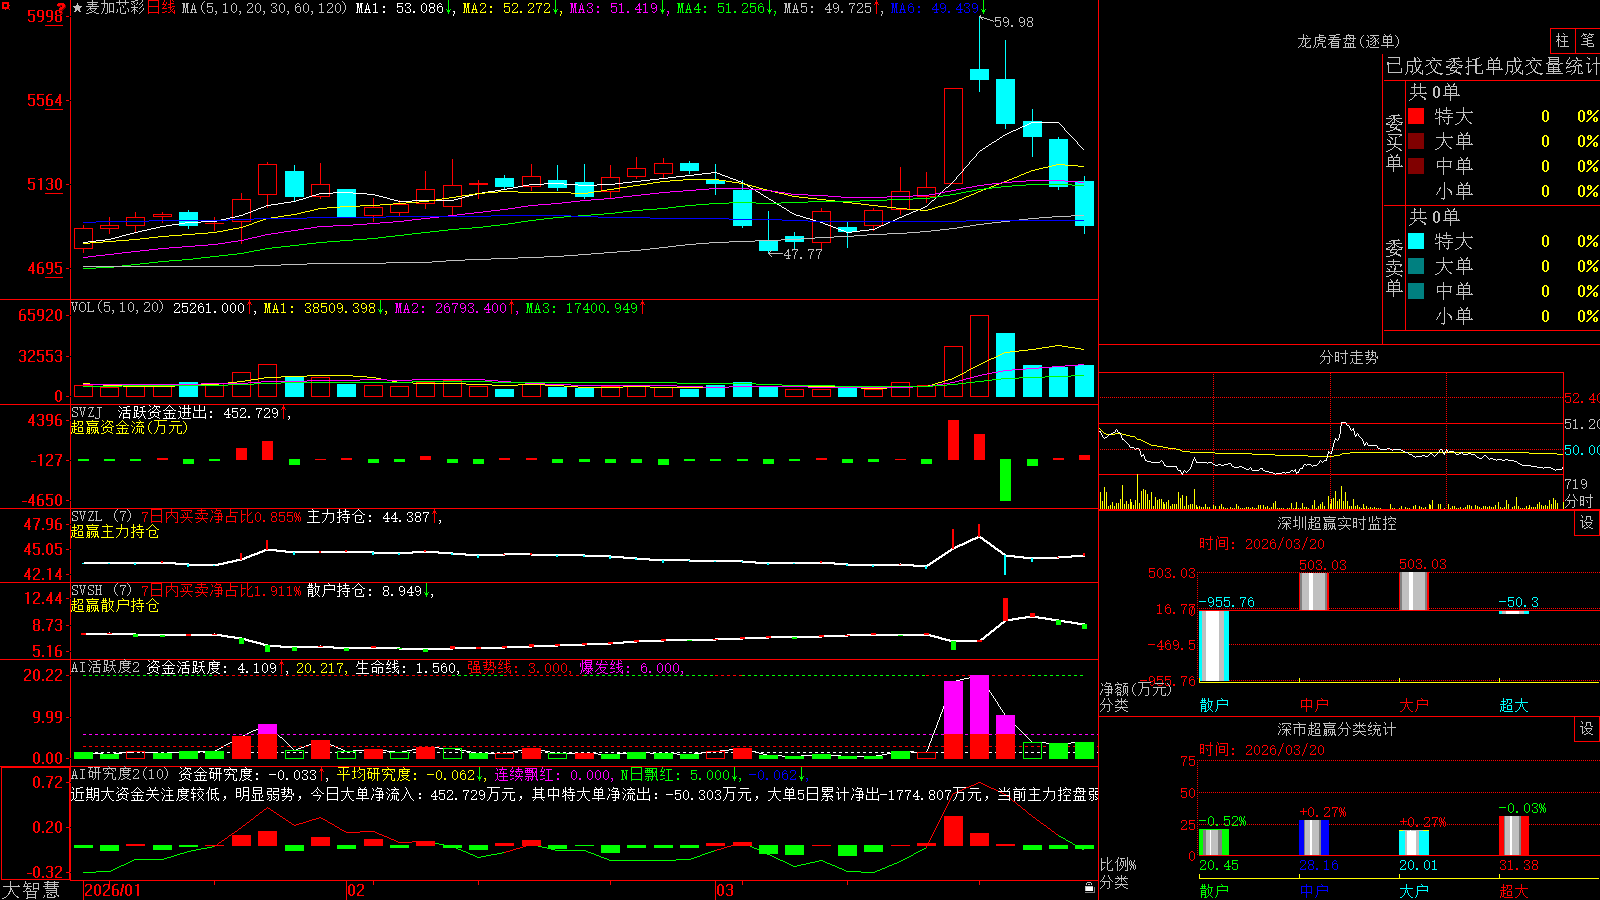Click the lock icon at chart bottom-right
The width and height of the screenshot is (1600, 900).
coord(1090,887)
